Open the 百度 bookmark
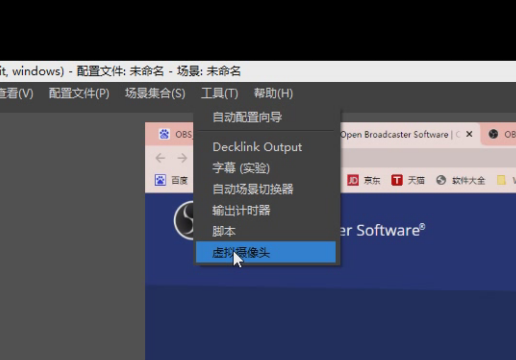The height and width of the screenshot is (360, 516). 171,180
